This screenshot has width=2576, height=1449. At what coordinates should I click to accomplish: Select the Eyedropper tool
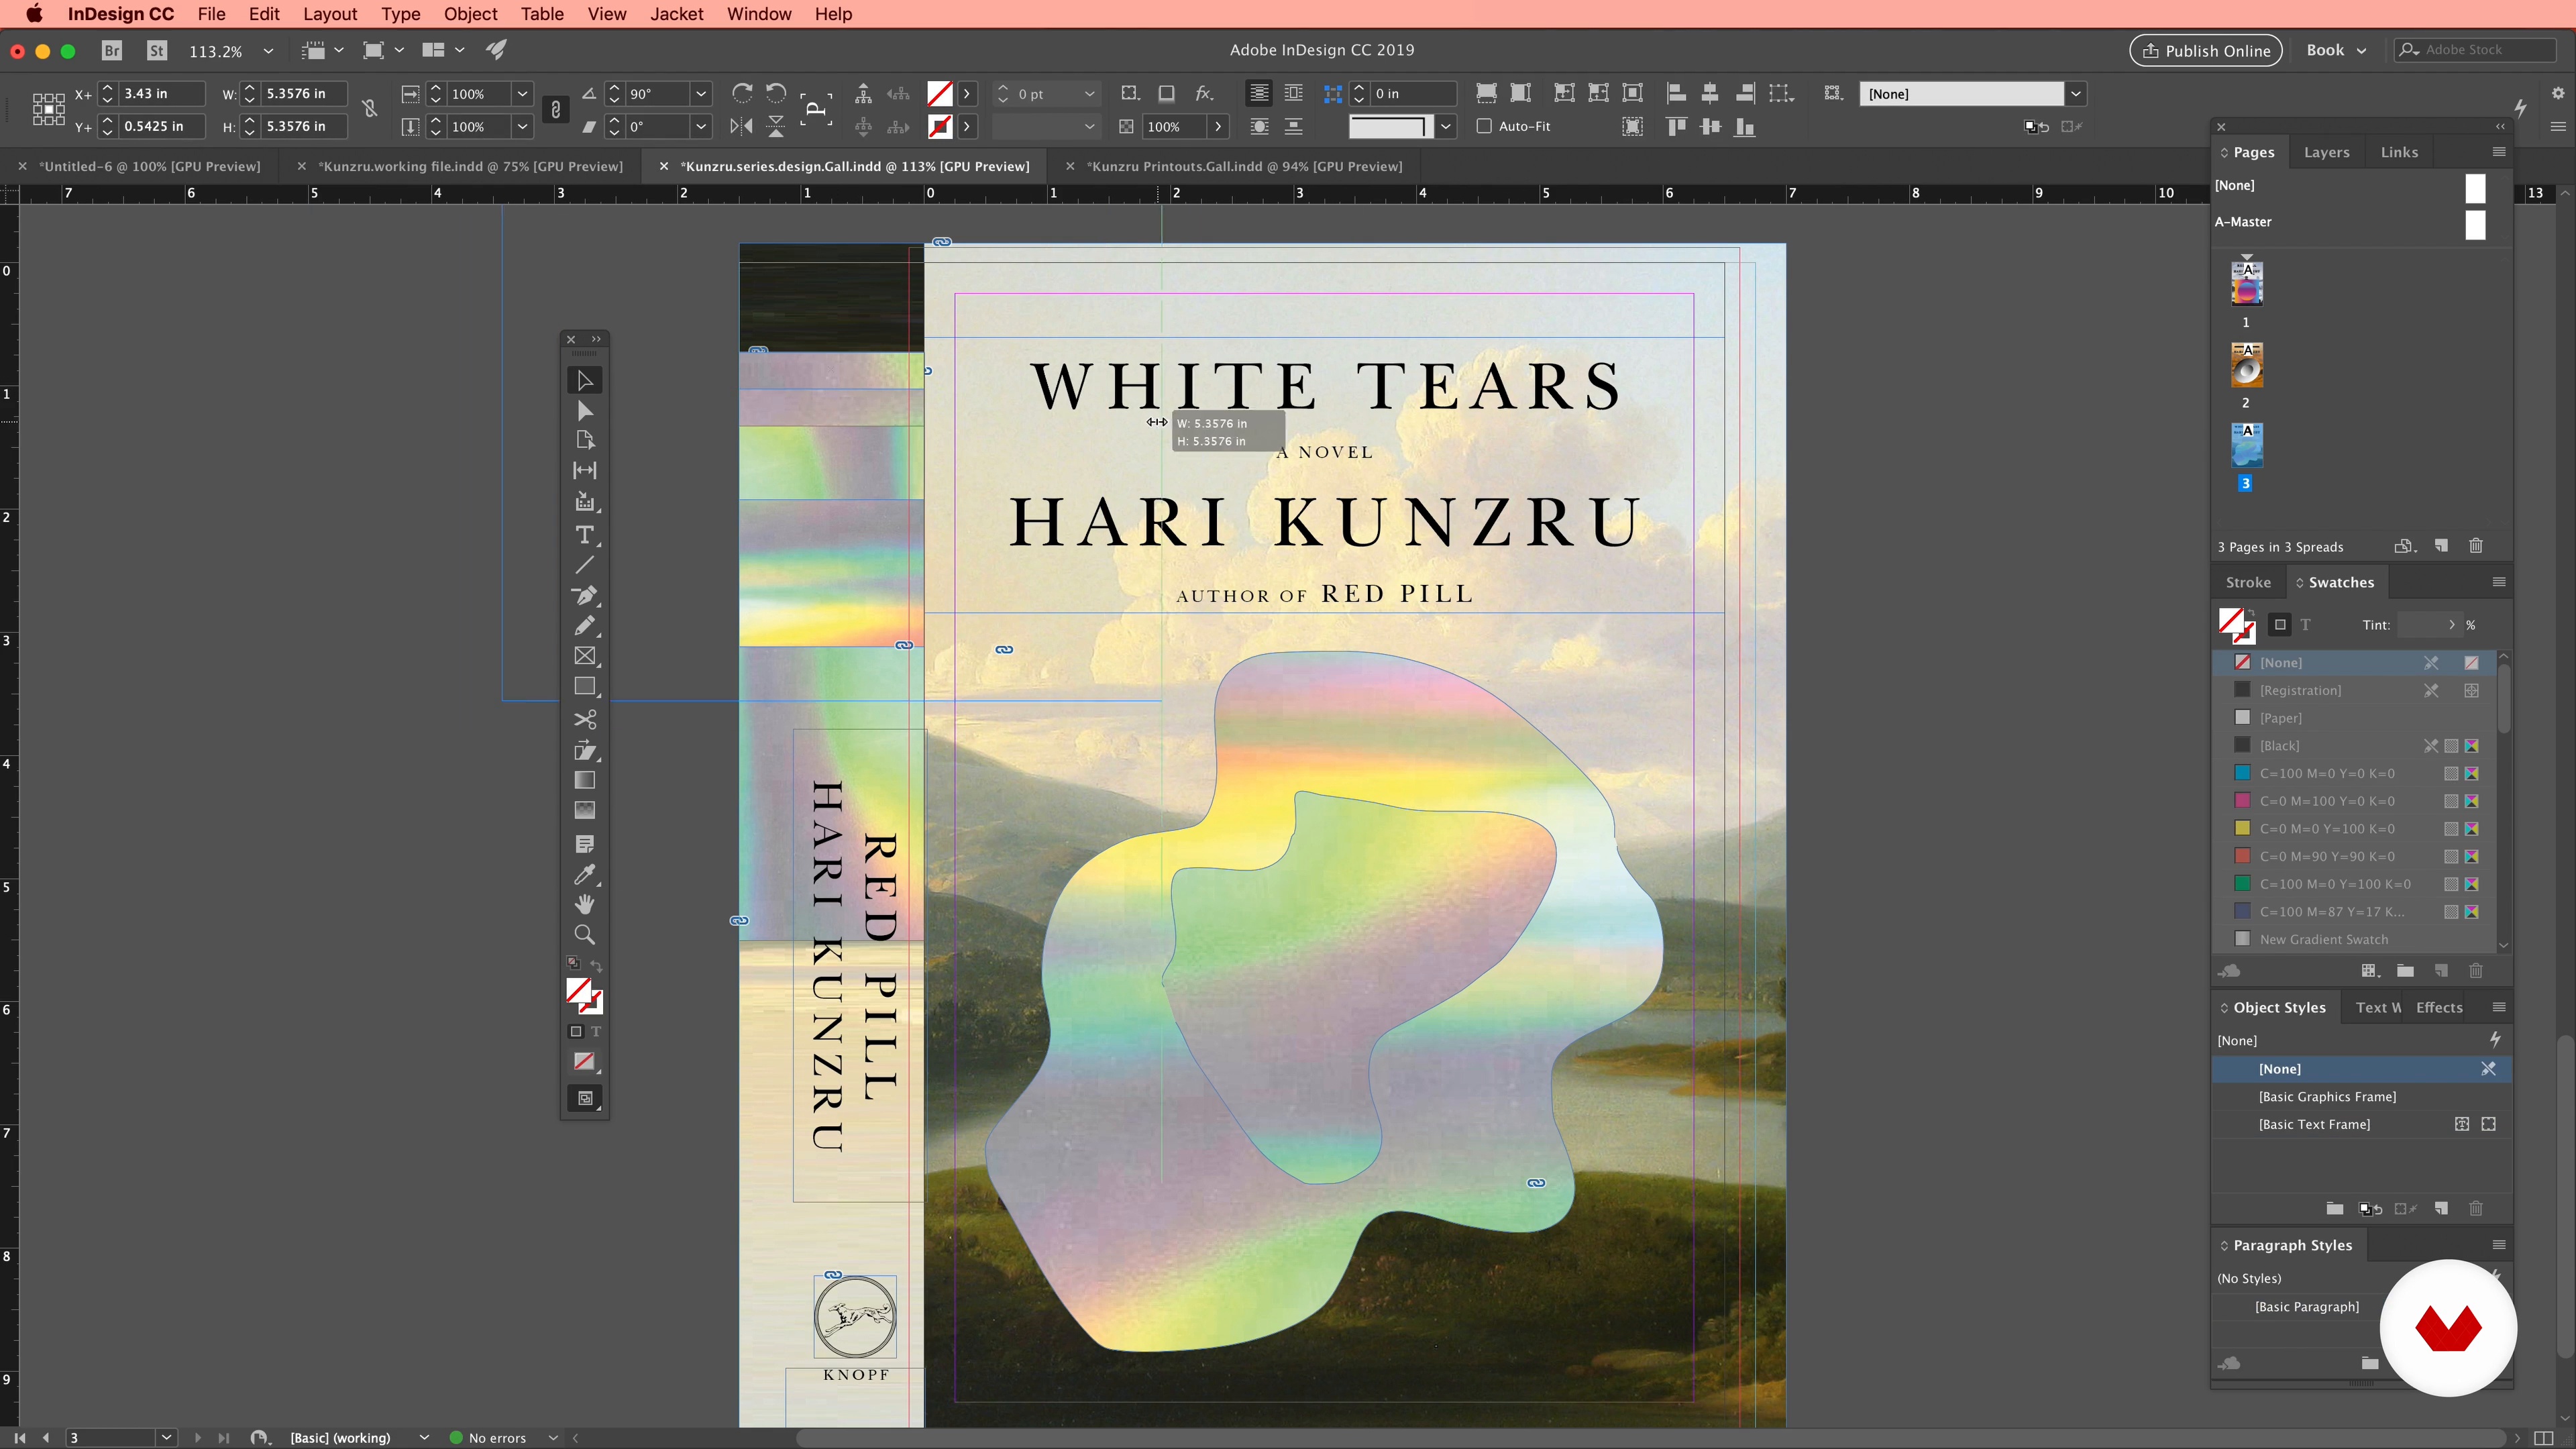click(585, 875)
